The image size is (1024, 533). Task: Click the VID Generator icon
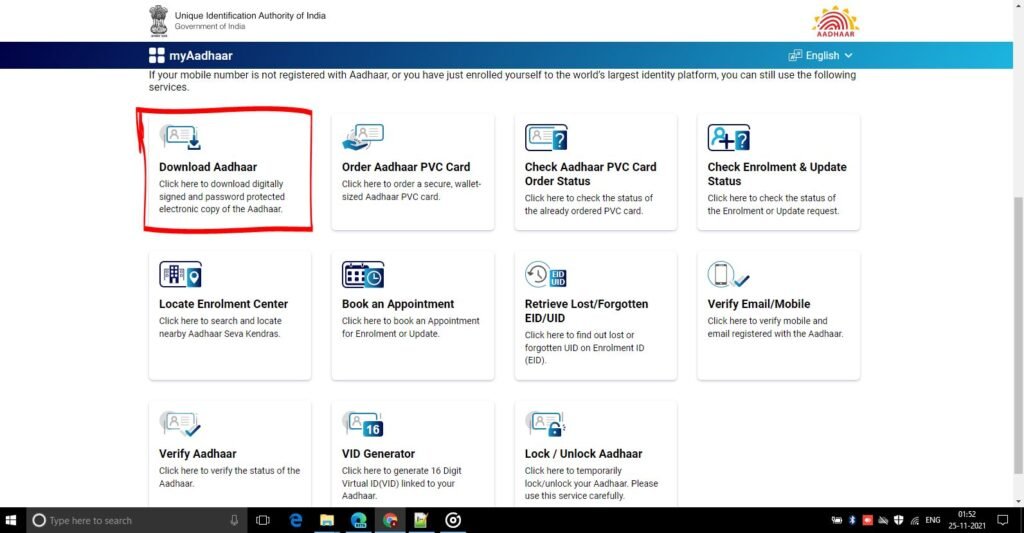click(x=362, y=424)
